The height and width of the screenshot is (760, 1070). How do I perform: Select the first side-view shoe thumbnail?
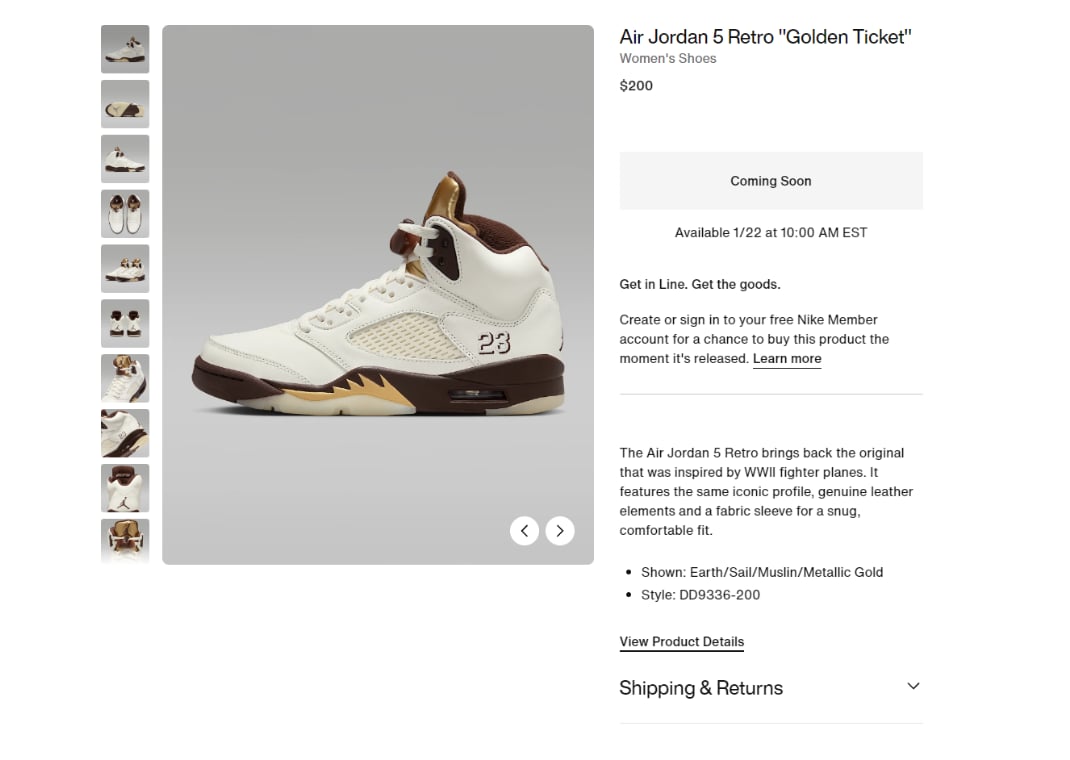[125, 49]
